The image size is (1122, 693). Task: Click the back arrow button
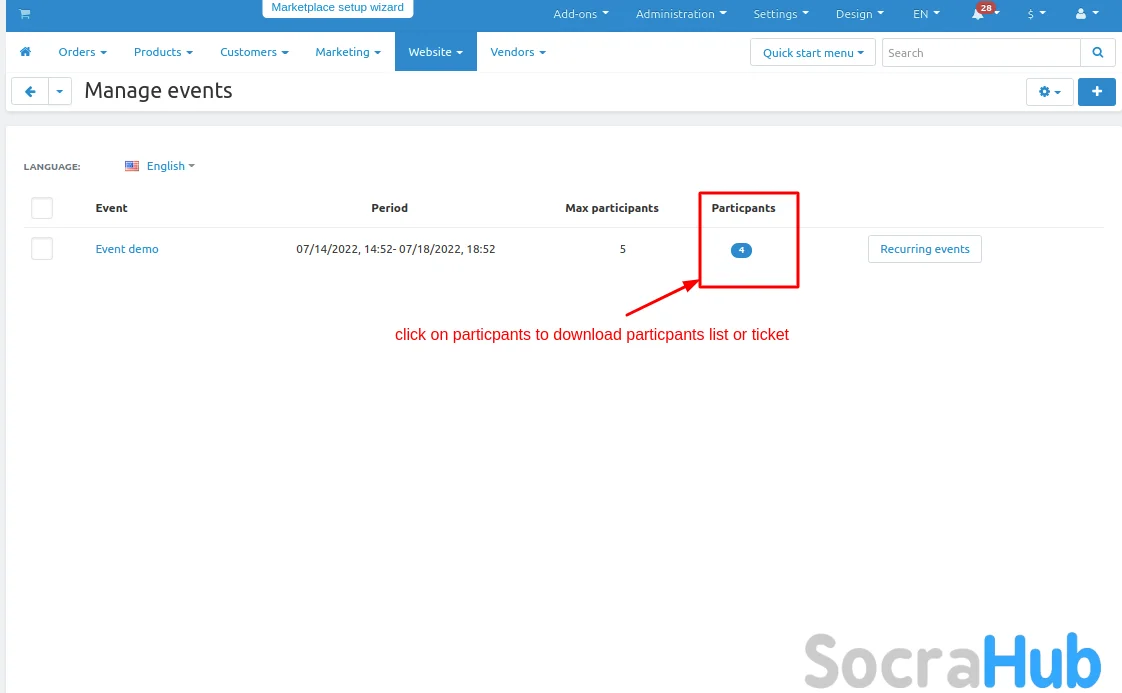[30, 91]
